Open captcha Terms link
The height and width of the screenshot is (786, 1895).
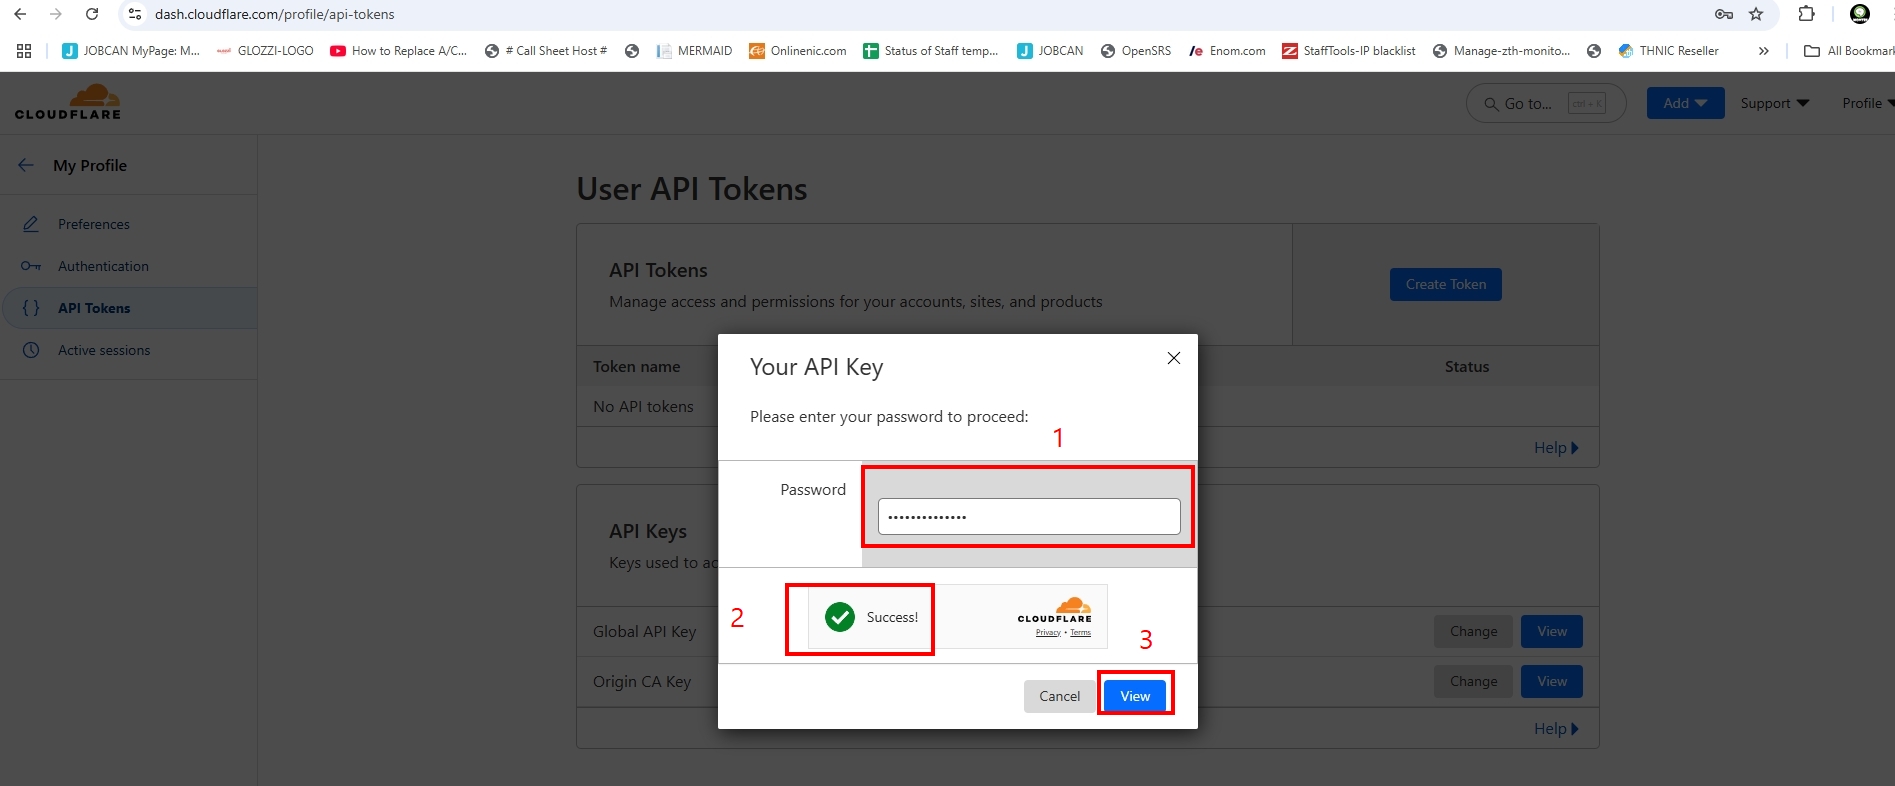[1081, 632]
